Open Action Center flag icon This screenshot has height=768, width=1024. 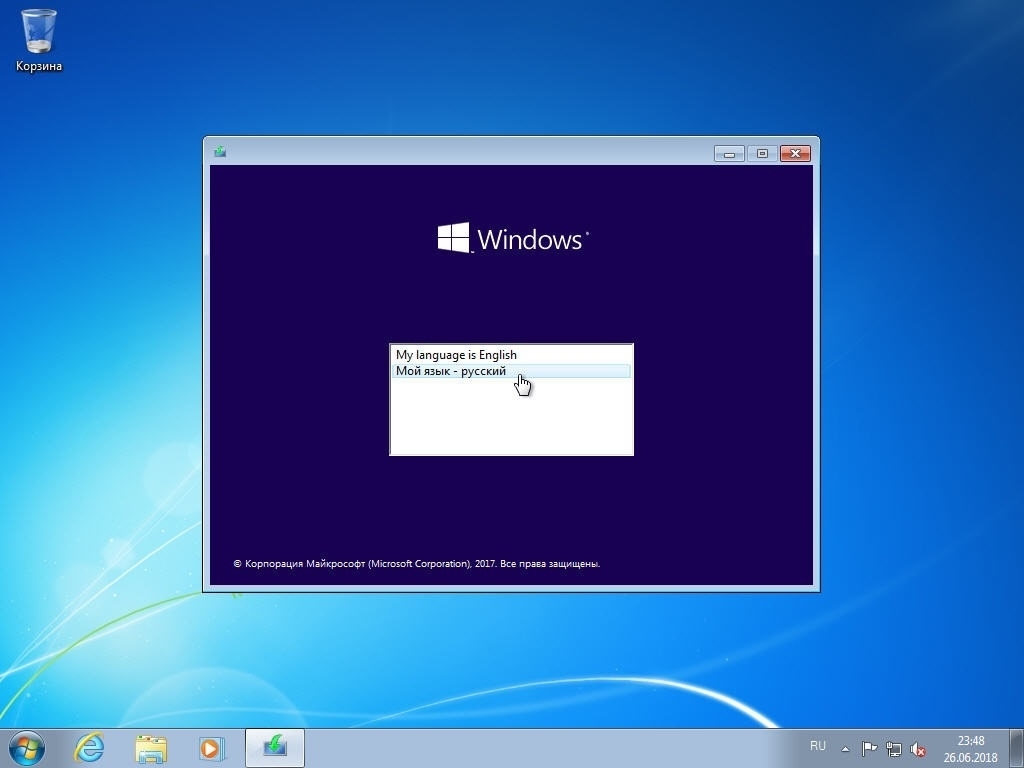(869, 749)
